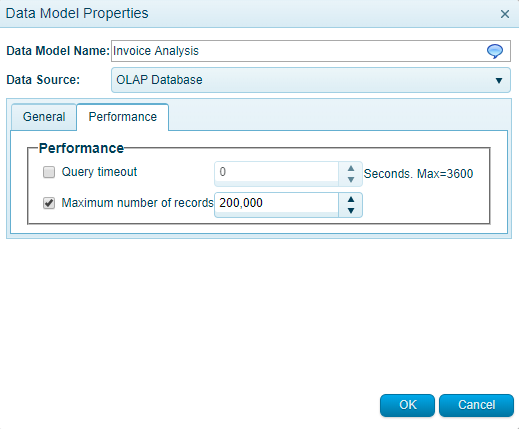Click the Maximum number of records label
The width and height of the screenshot is (519, 429).
point(137,203)
